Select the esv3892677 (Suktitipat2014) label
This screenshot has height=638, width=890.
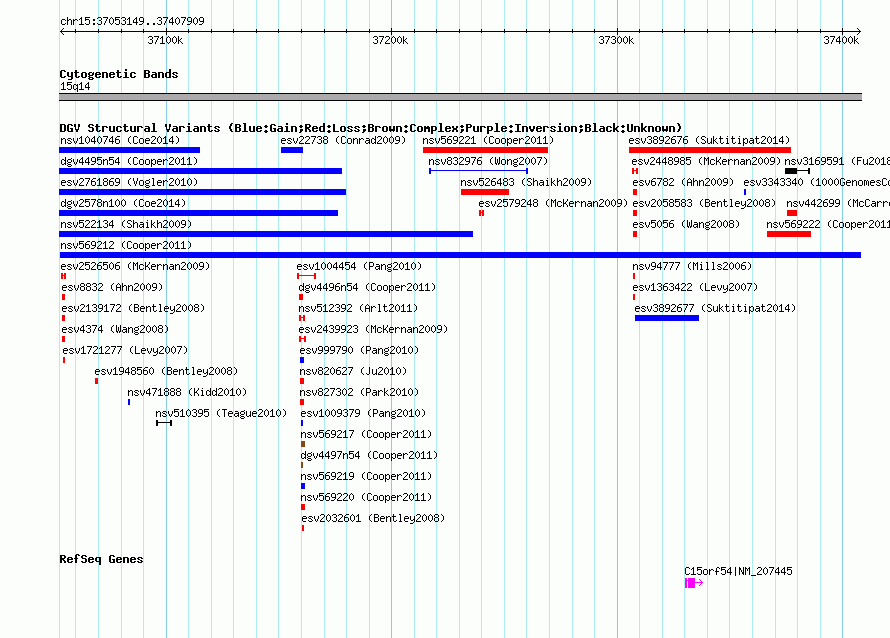(715, 308)
